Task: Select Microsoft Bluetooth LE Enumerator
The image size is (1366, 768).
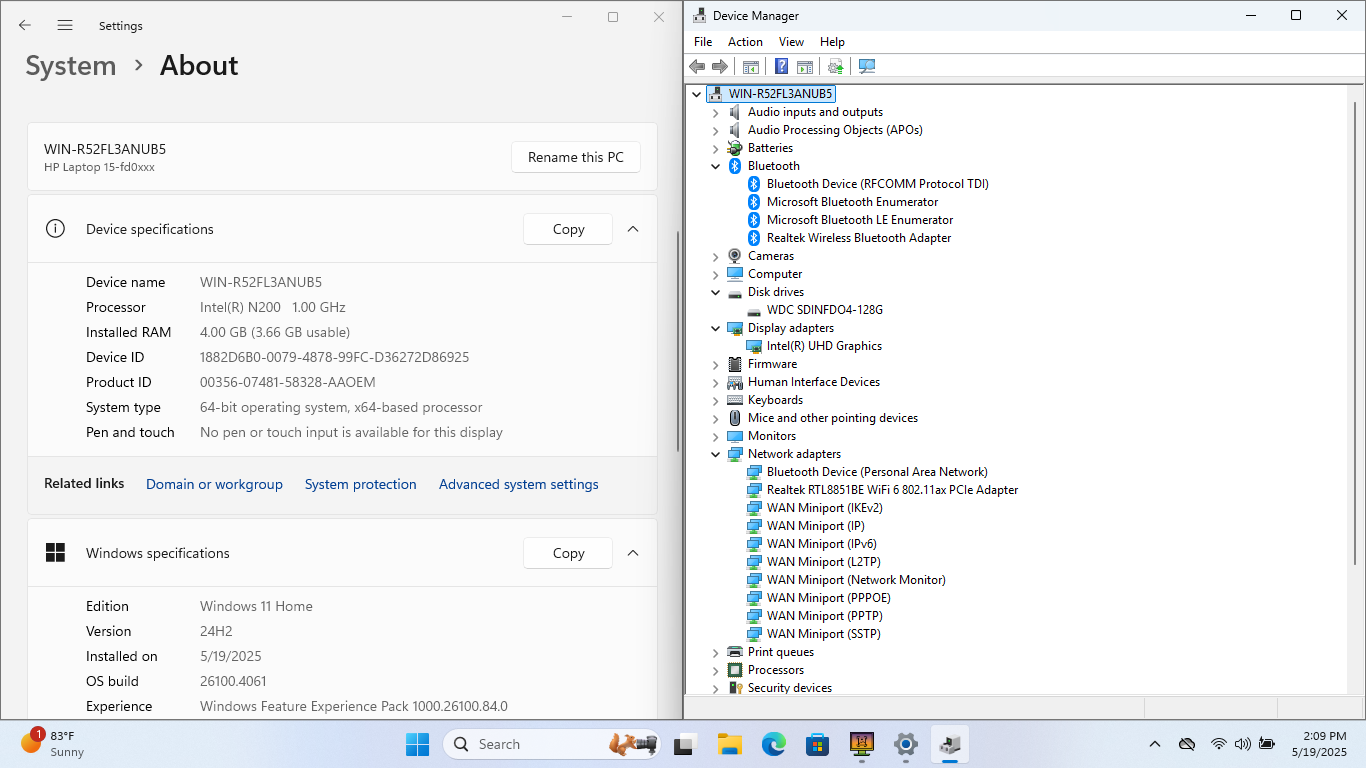Action: pyautogui.click(x=859, y=220)
